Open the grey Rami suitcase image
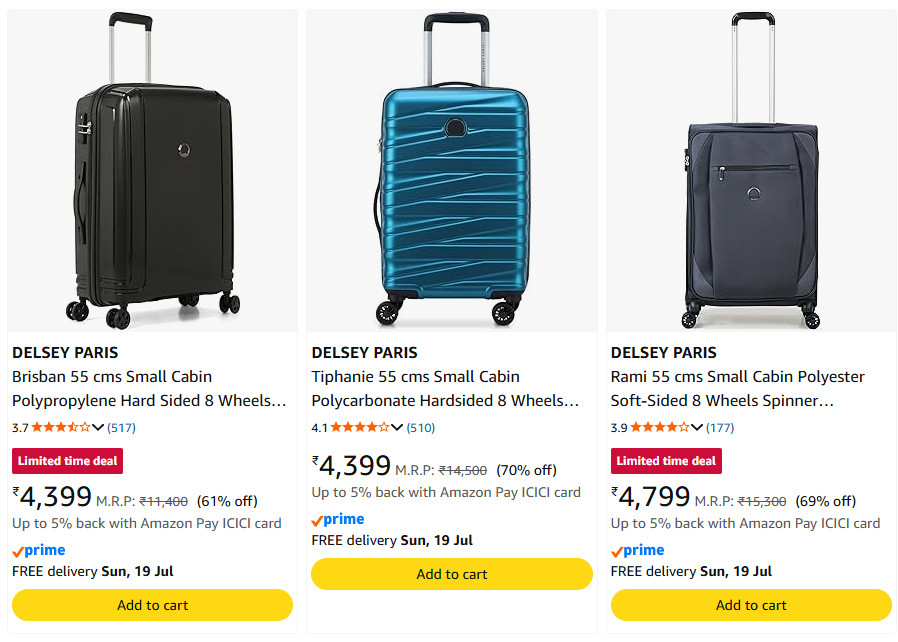Viewport: 898px width, 642px height. pos(751,170)
